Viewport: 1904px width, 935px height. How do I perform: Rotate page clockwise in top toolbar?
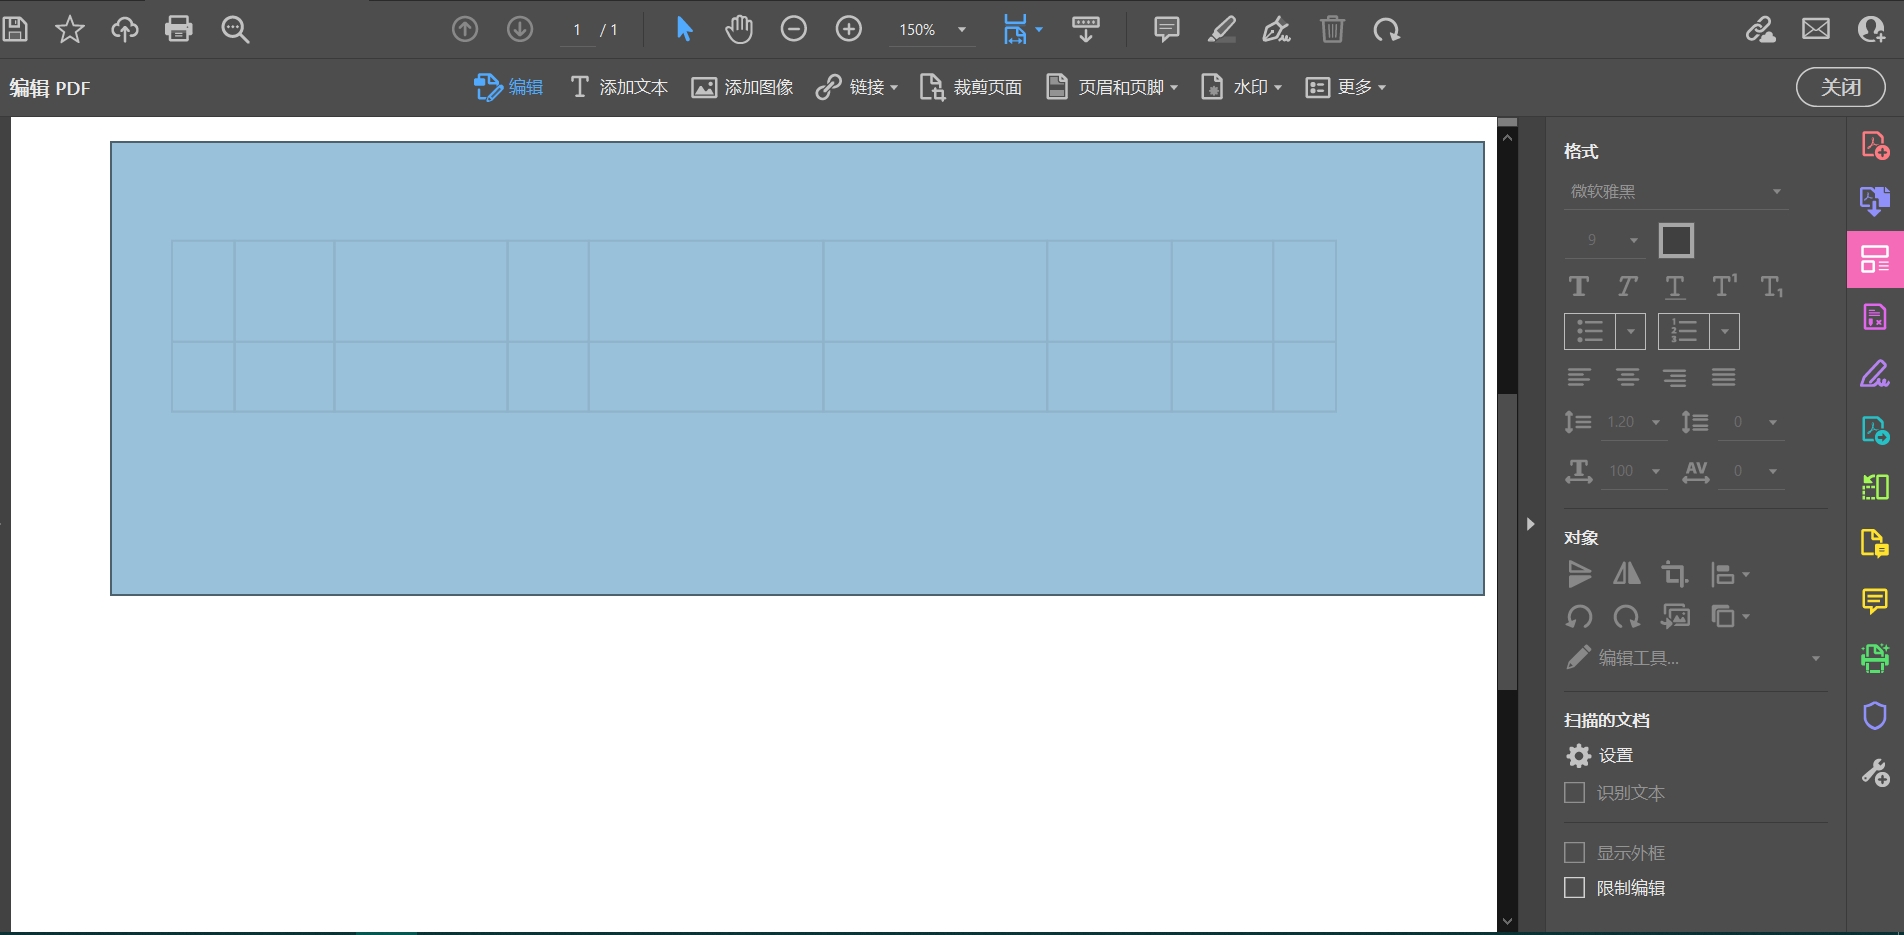pos(1387,29)
